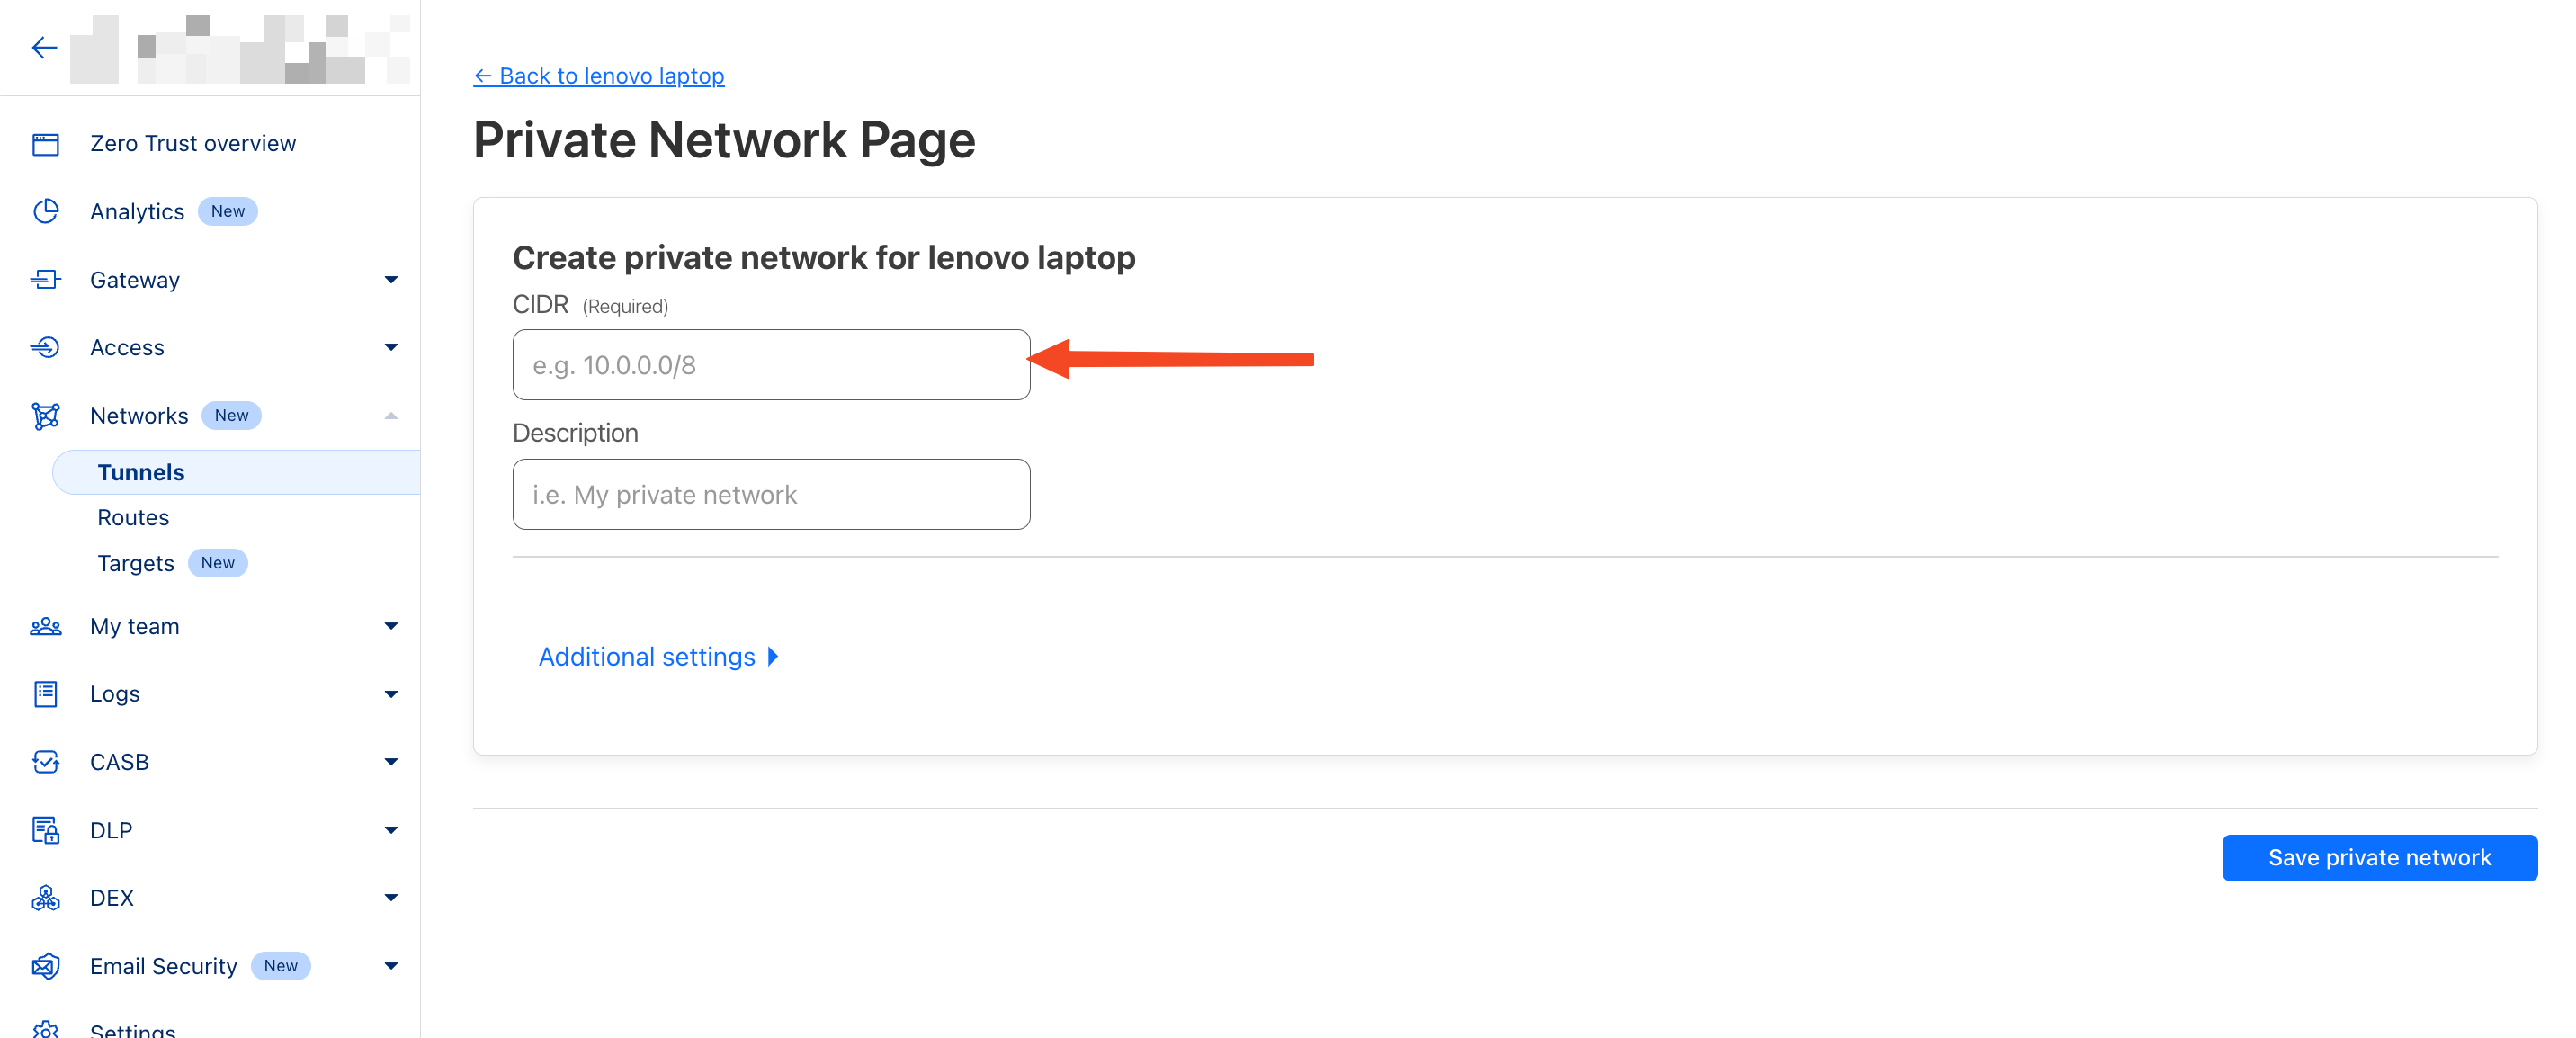Viewport: 2576px width, 1038px height.
Task: Collapse the Networks section arrow
Action: pyautogui.click(x=391, y=416)
